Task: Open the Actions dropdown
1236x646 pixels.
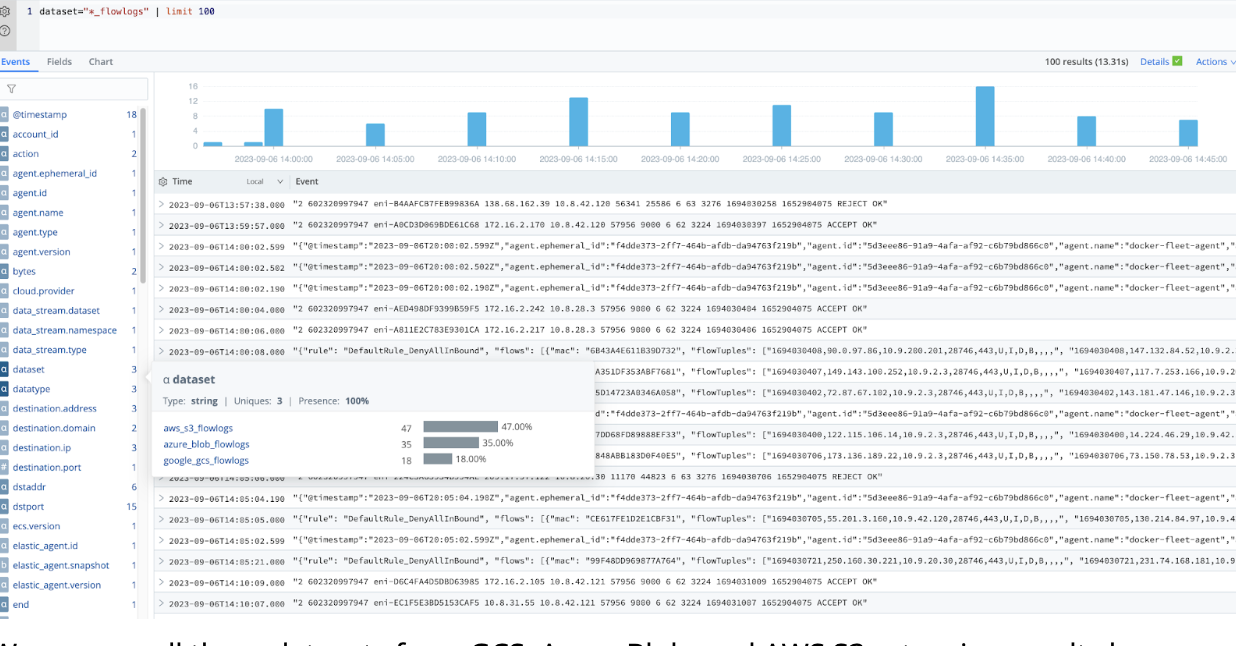Action: coord(1214,61)
